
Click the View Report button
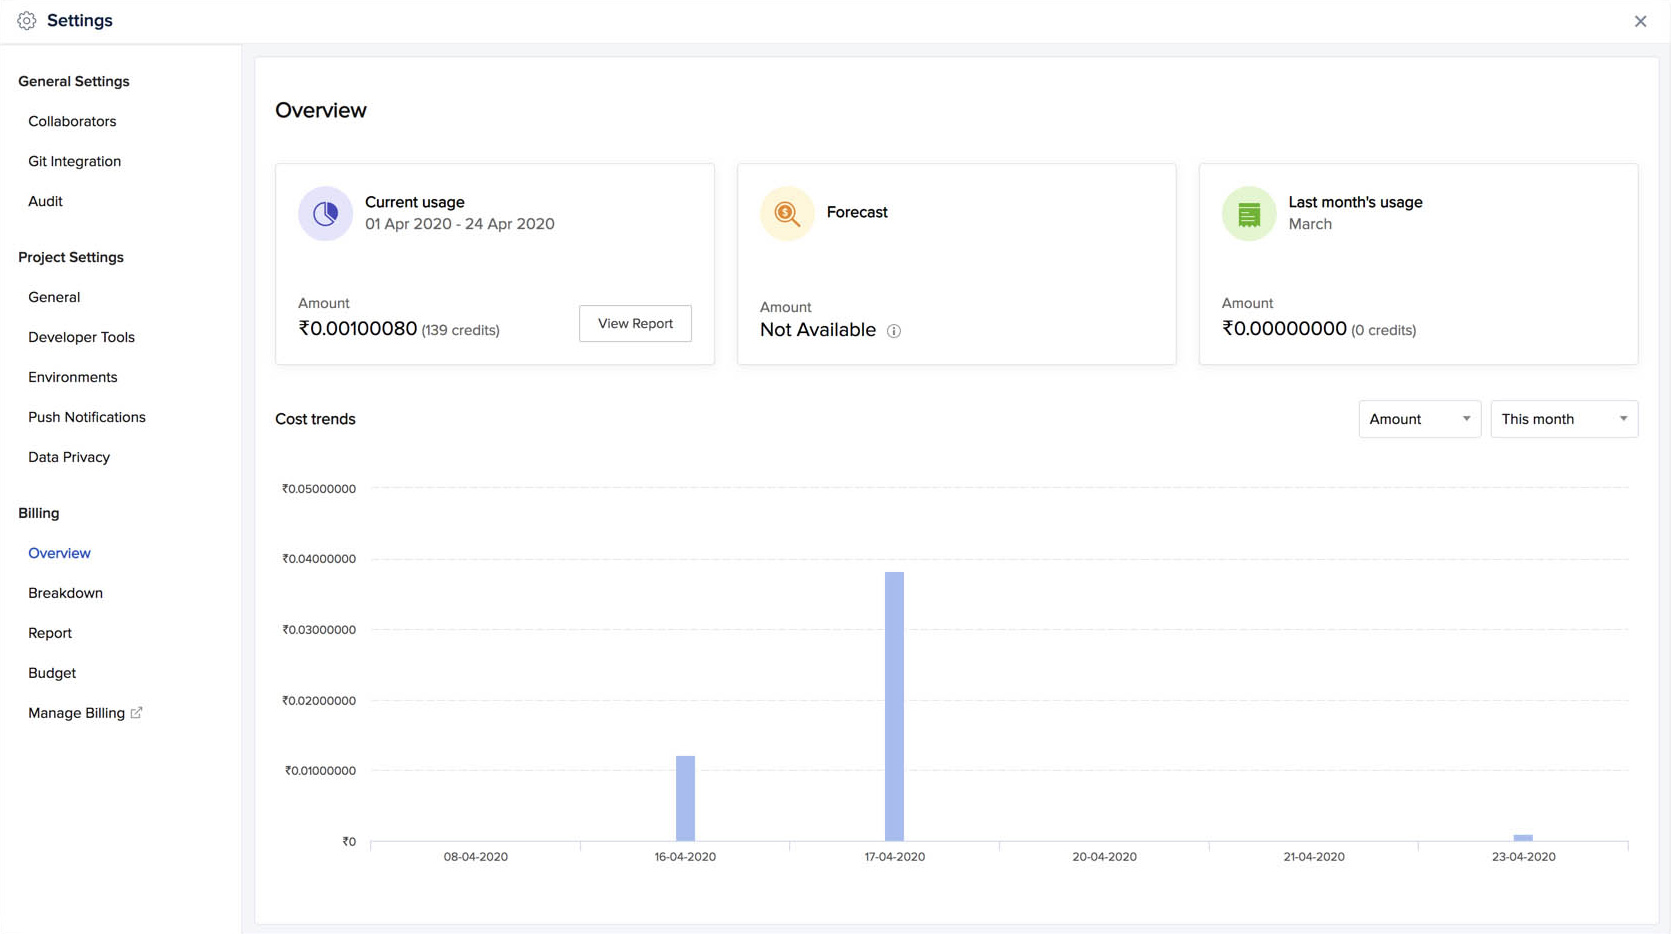pos(635,323)
